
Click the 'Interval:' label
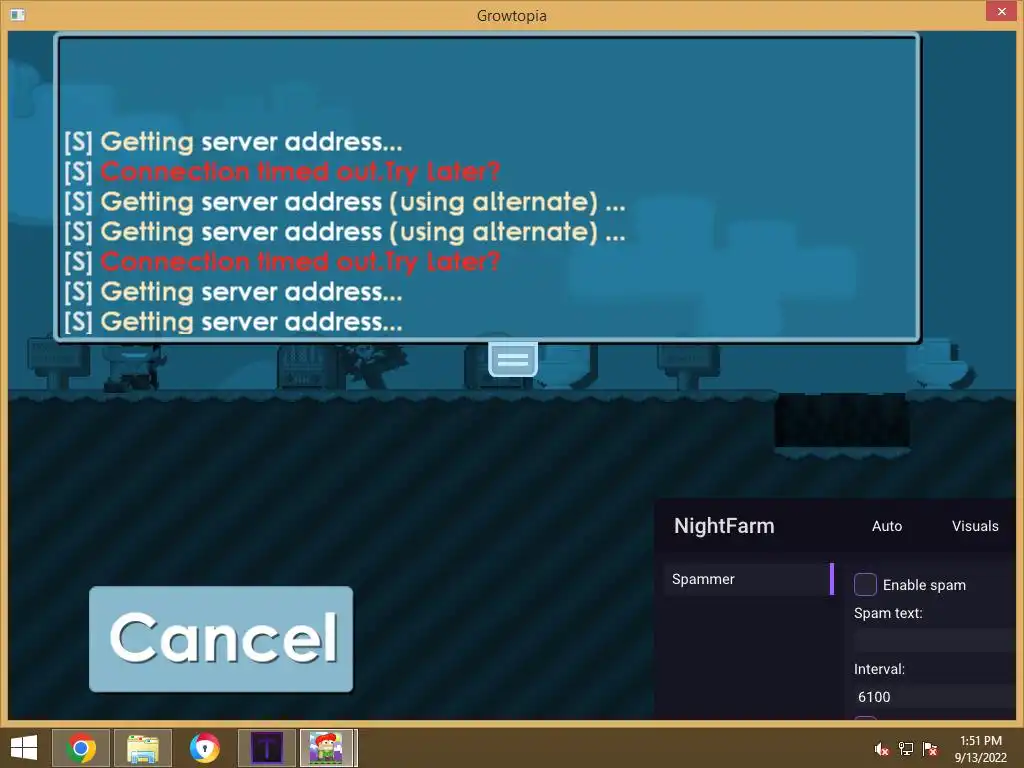coord(879,669)
